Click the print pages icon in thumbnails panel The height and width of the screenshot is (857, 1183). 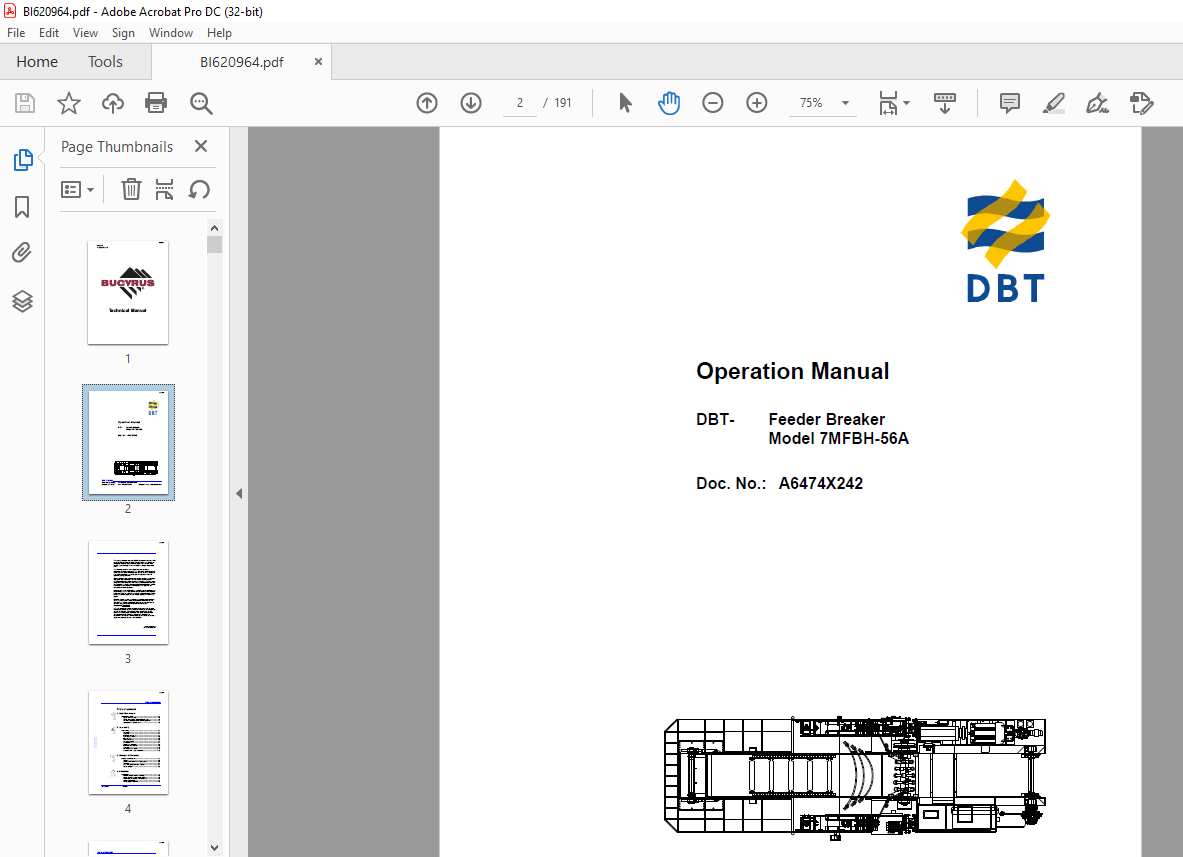point(164,189)
